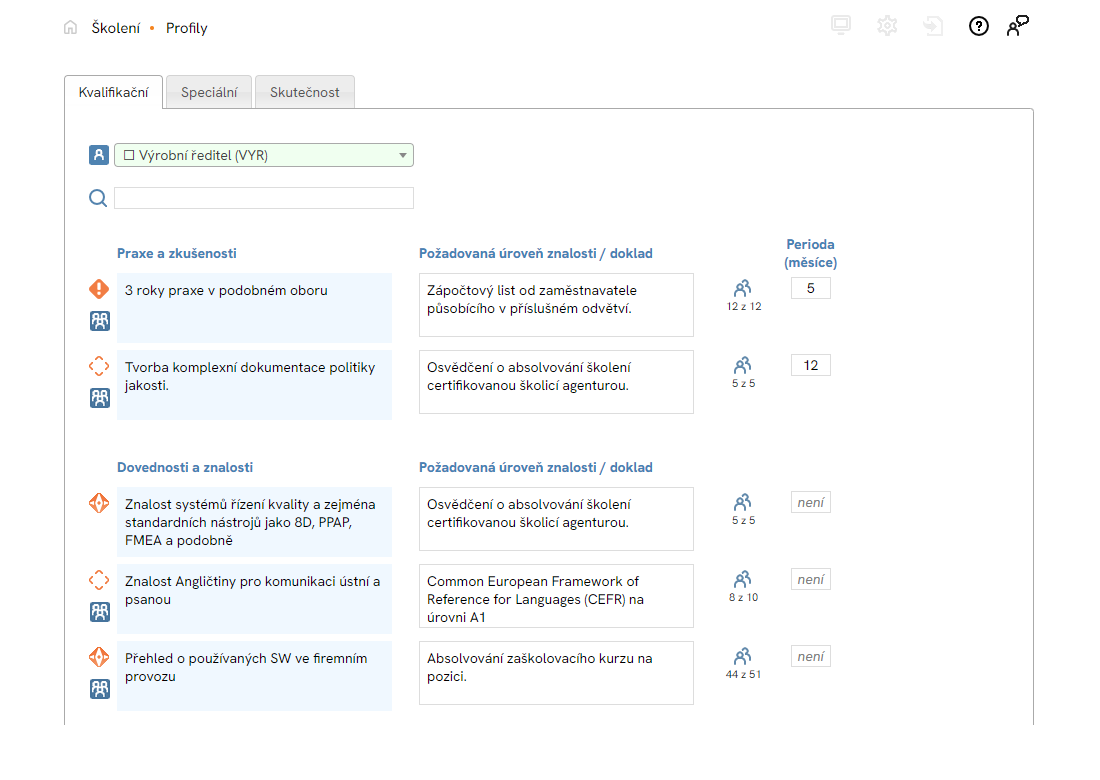Click the first 'není' period field
The image size is (1100, 780).
810,503
